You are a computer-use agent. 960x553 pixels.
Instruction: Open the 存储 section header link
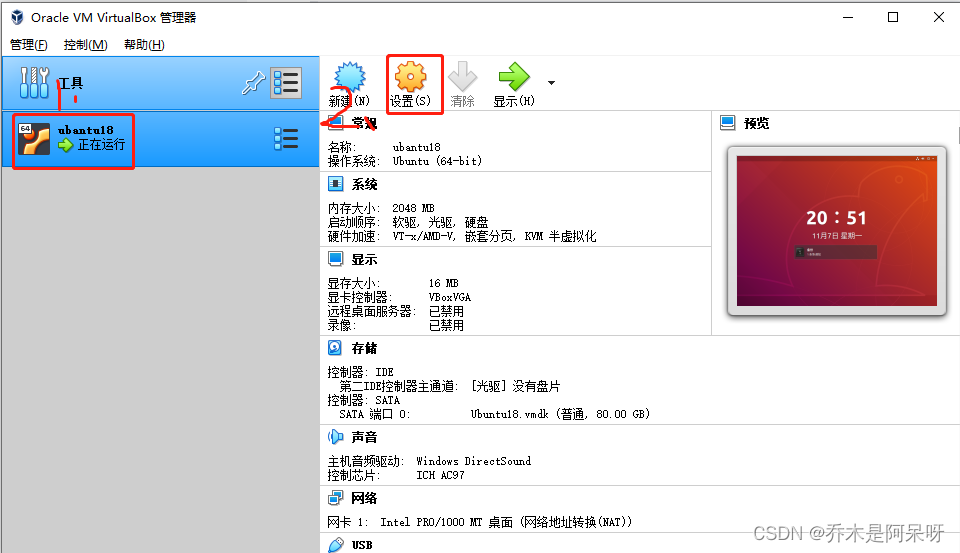(364, 348)
